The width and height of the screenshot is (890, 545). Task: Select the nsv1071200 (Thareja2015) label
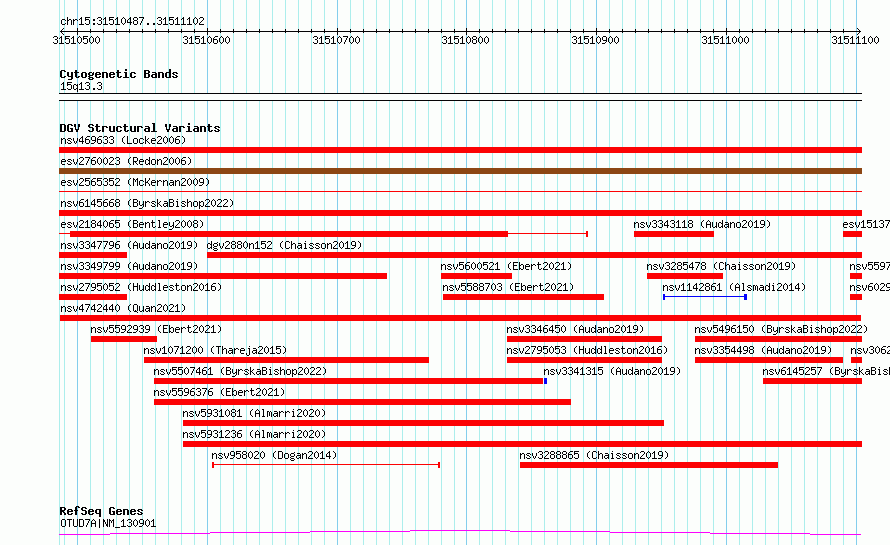(x=215, y=350)
